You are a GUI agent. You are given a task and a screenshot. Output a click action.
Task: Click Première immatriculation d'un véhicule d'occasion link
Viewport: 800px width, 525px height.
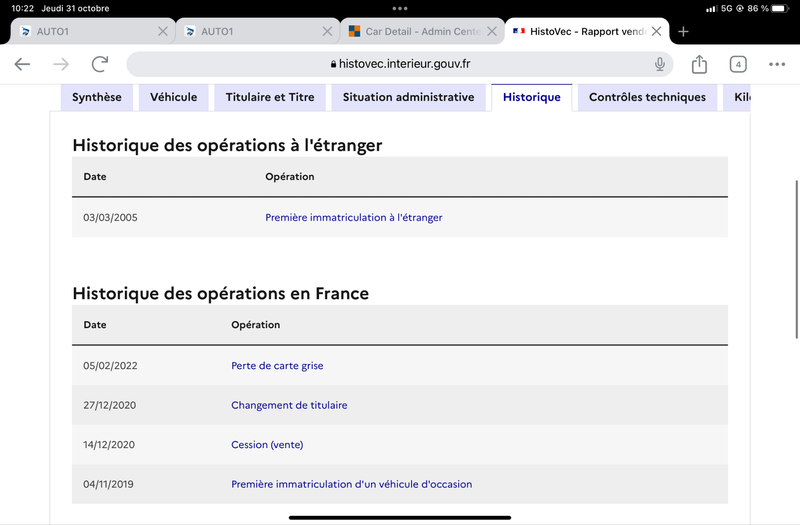(352, 484)
